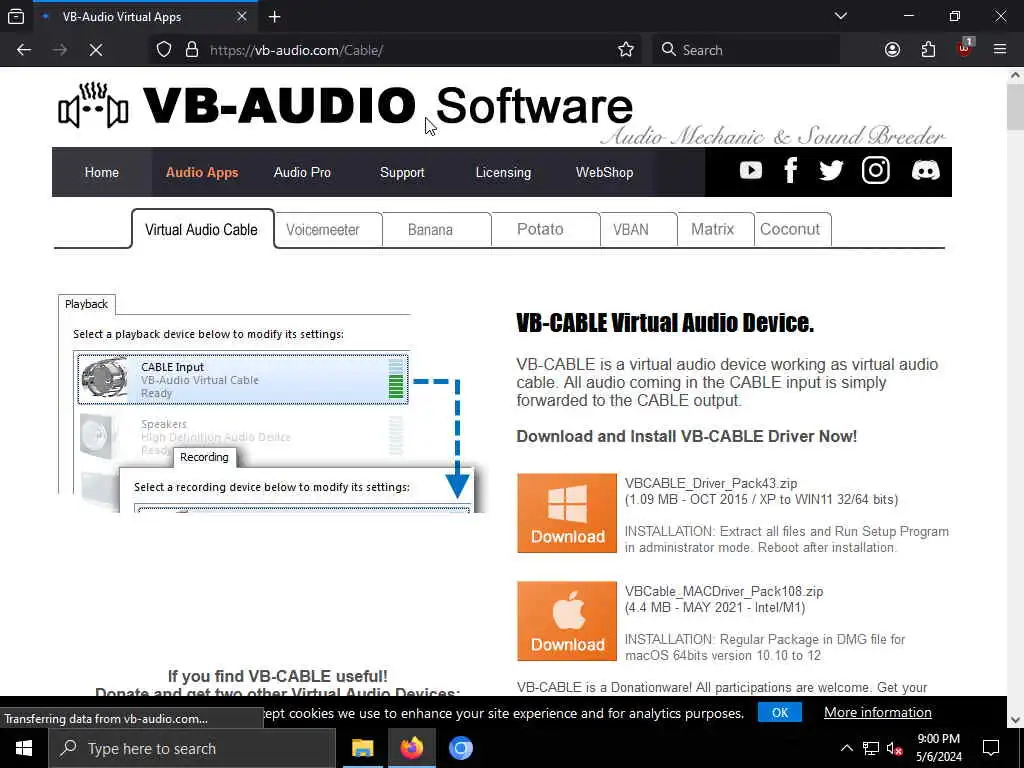
Task: Switch to the Coconut tab
Action: (x=792, y=229)
